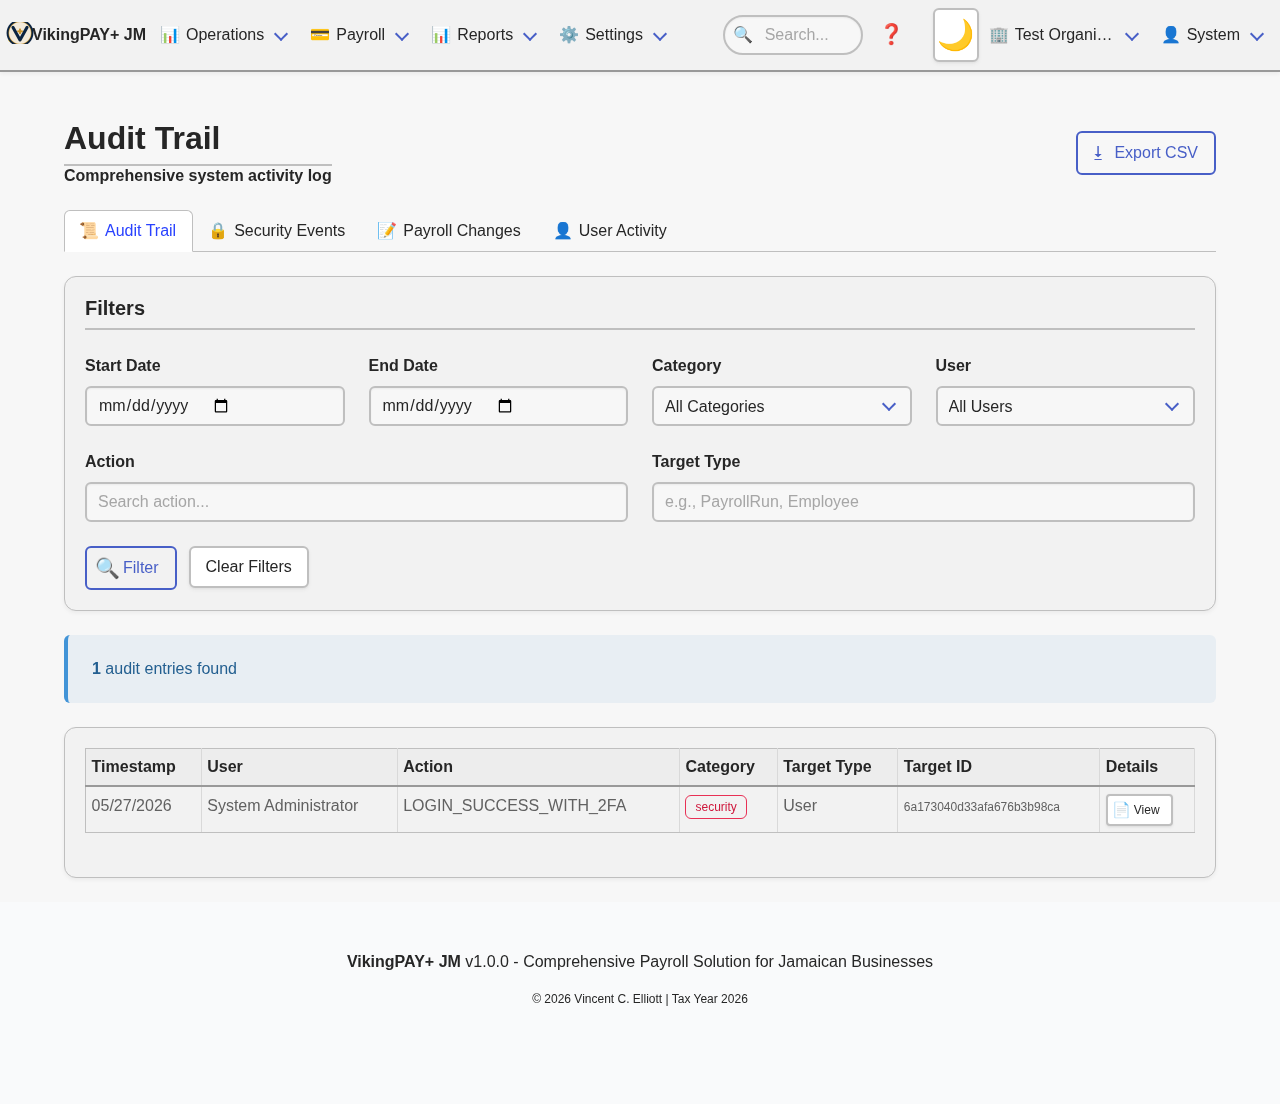The image size is (1280, 1104).
Task: Toggle dark mode with the moon button
Action: pyautogui.click(x=956, y=35)
